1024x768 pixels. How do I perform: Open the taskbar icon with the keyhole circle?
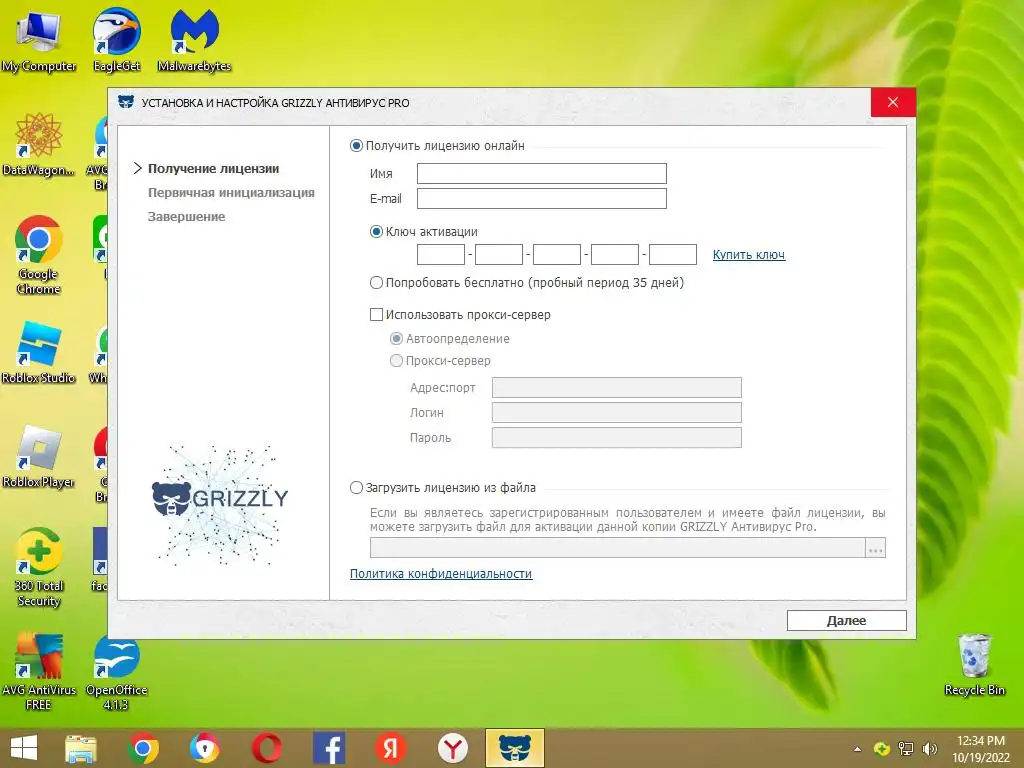[205, 748]
